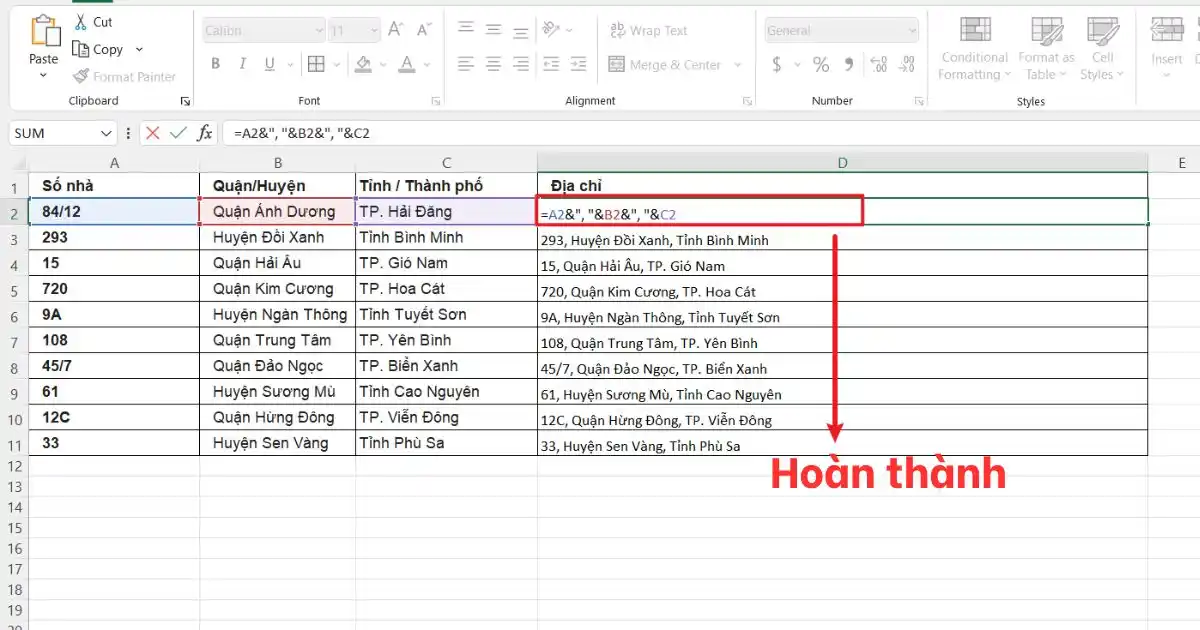The image size is (1200, 630).
Task: Apply percent style
Action: click(821, 65)
